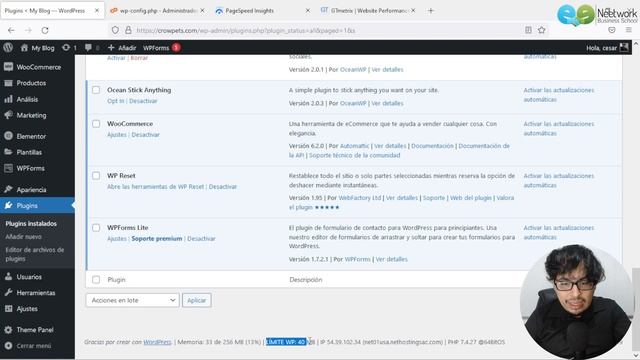Open Añadir nuevo submenu item

click(23, 237)
